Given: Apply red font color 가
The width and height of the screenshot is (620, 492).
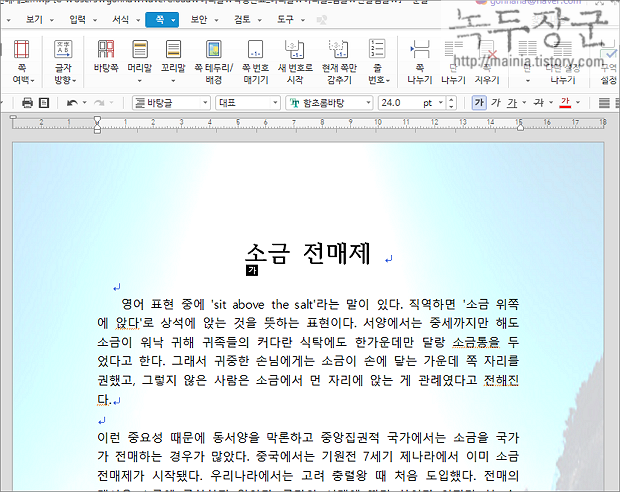Looking at the screenshot, I should click(x=565, y=103).
